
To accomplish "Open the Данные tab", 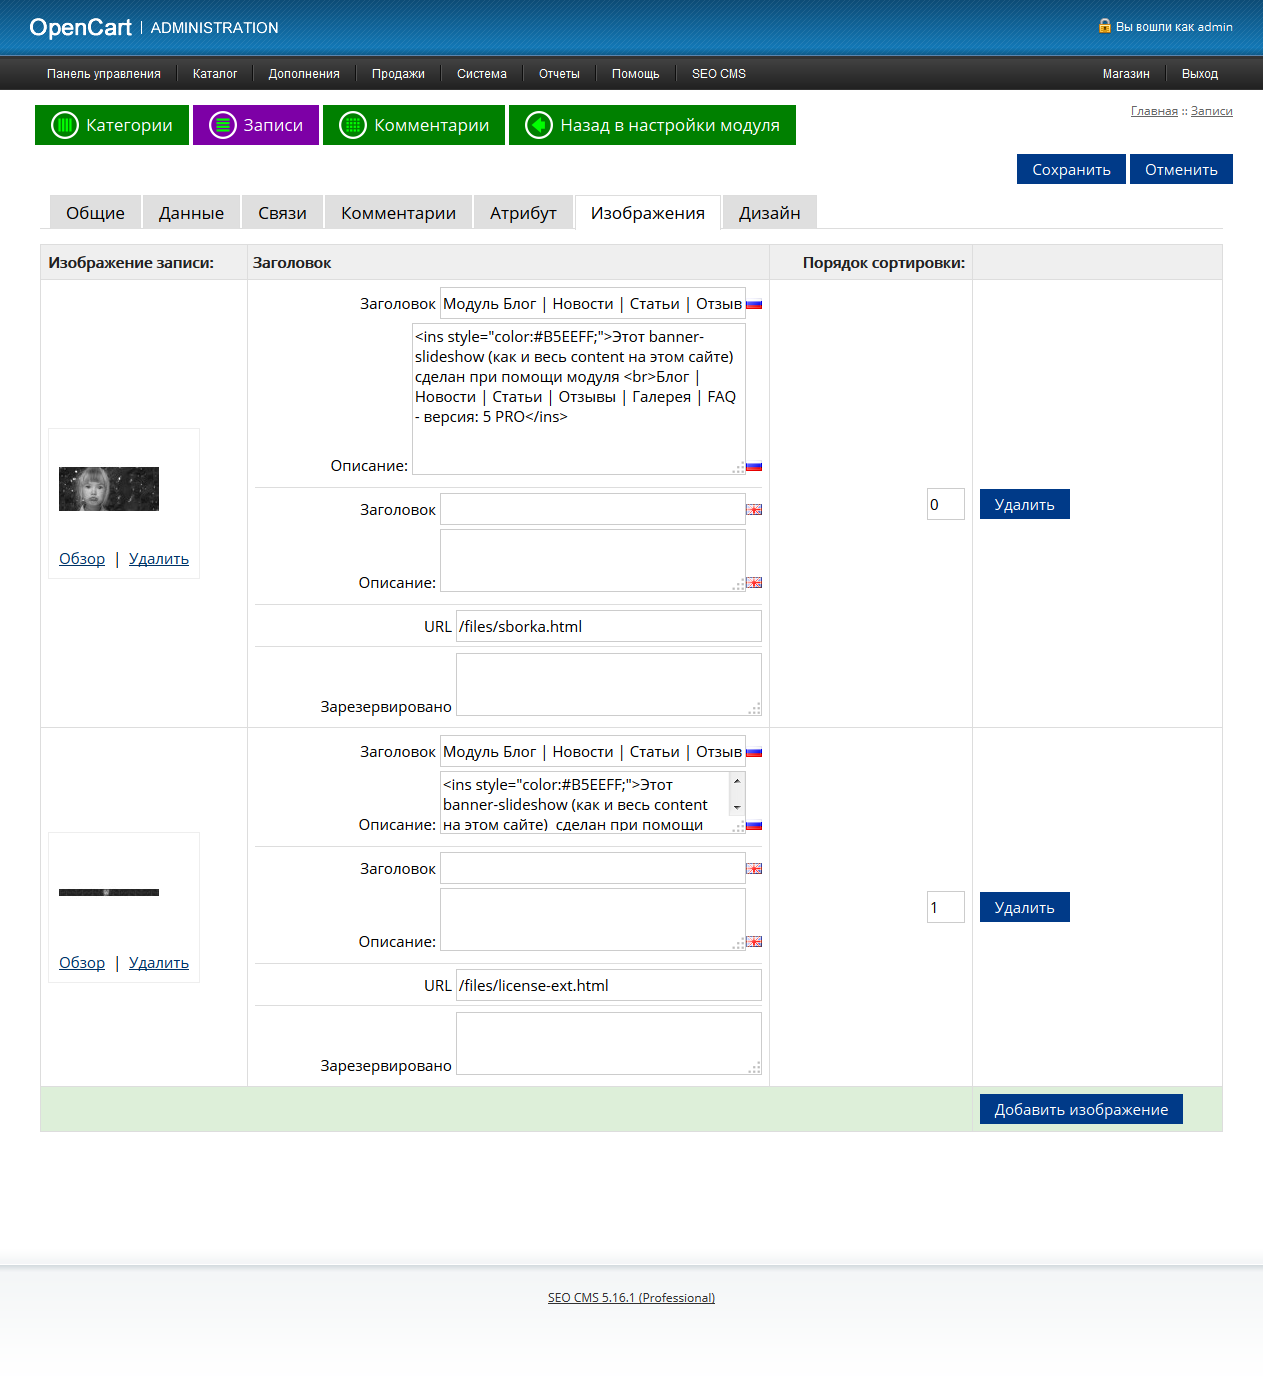I will coord(191,212).
